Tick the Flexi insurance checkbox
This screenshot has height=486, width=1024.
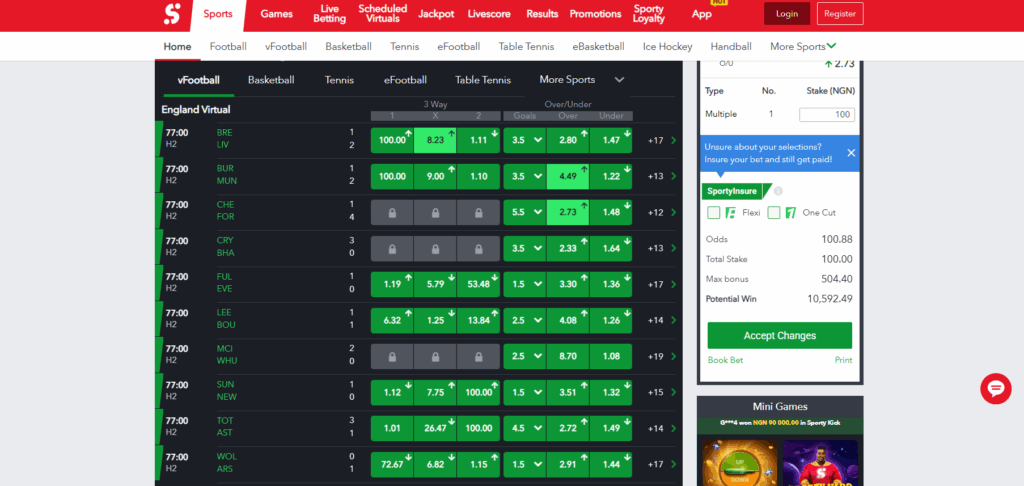714,213
